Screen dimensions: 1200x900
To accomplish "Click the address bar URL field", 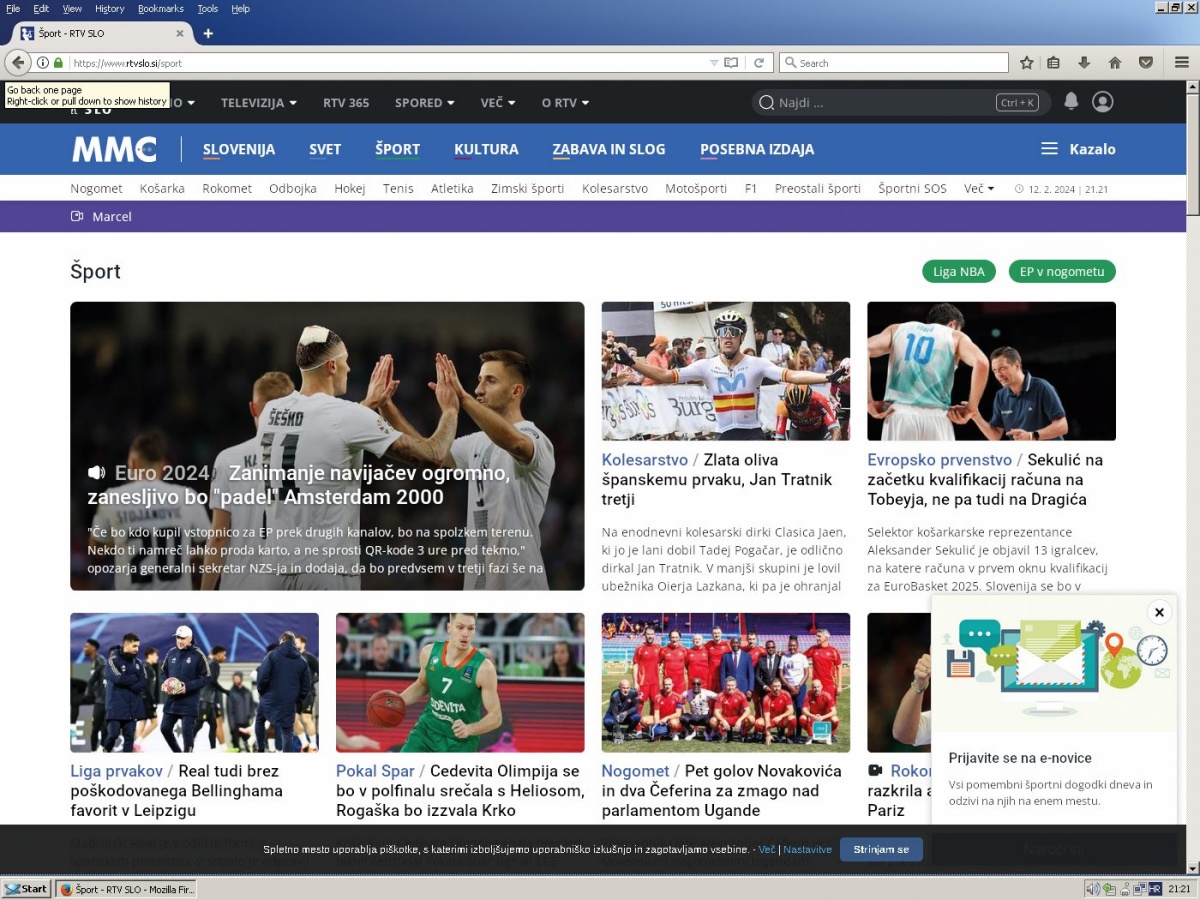I will click(x=390, y=63).
